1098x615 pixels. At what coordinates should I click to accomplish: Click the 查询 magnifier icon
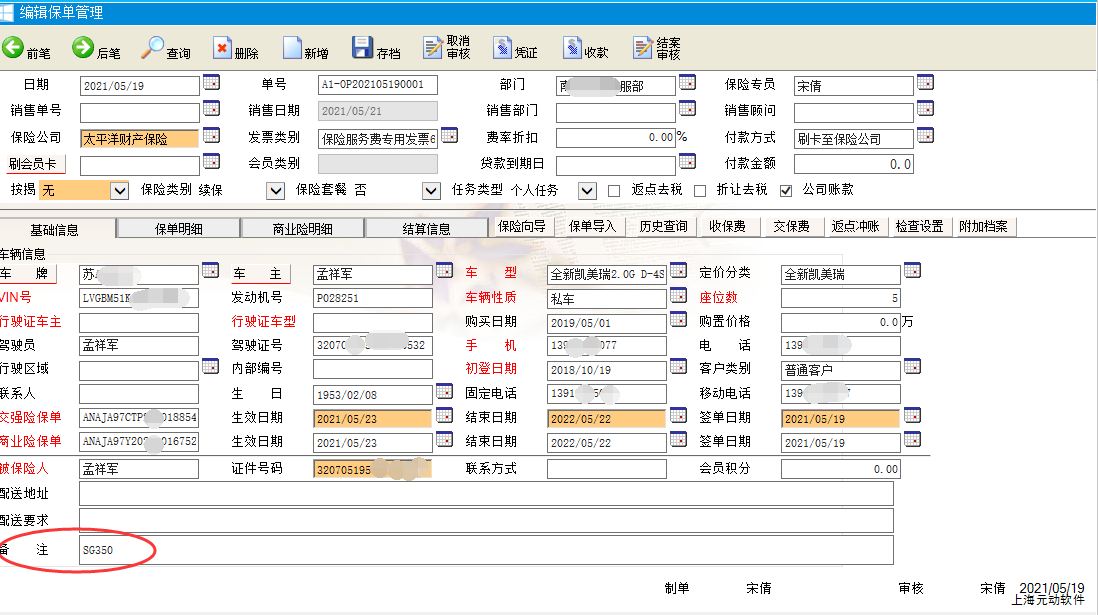(153, 48)
